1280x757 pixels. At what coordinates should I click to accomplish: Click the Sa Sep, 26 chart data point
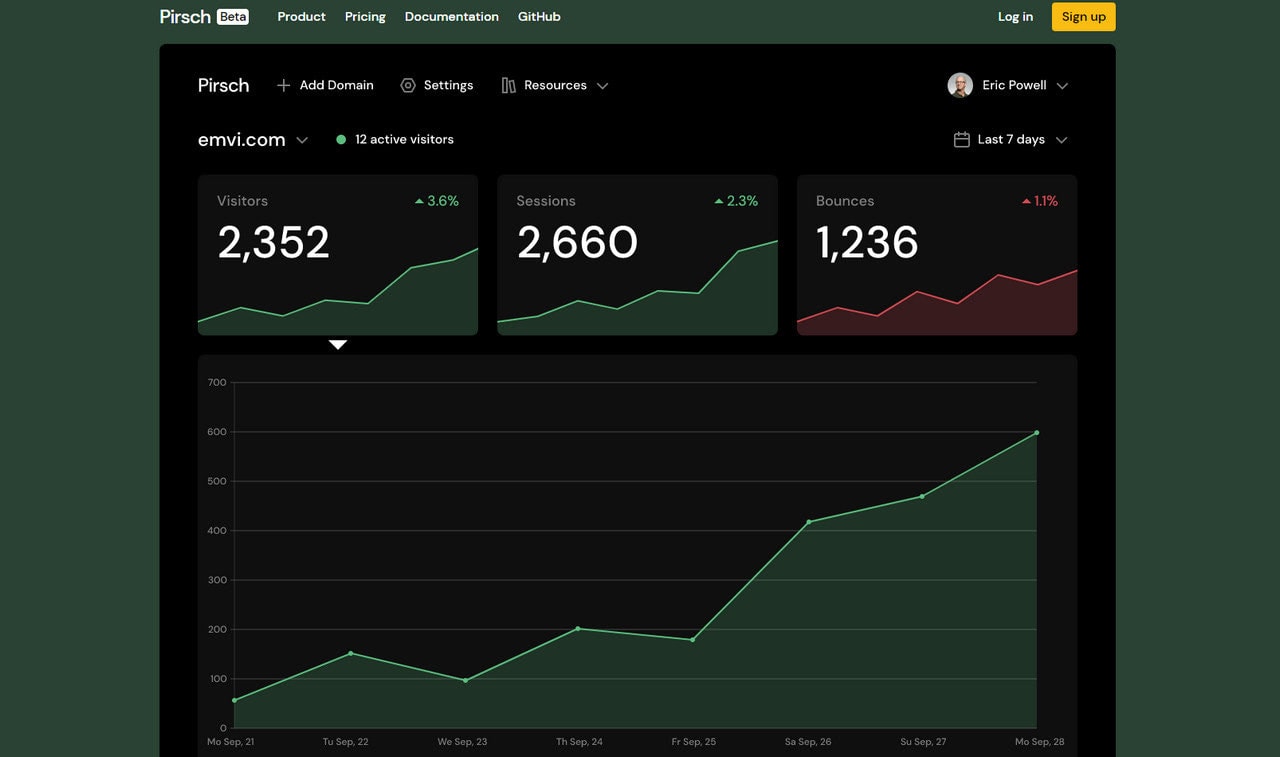point(808,522)
